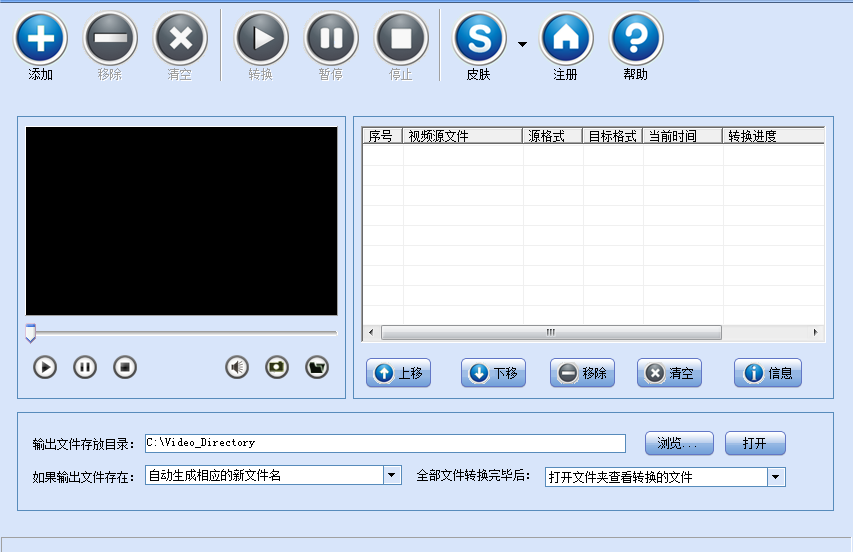Open the 皮肤 skin icon
Image resolution: width=853 pixels, height=552 pixels.
pos(480,38)
